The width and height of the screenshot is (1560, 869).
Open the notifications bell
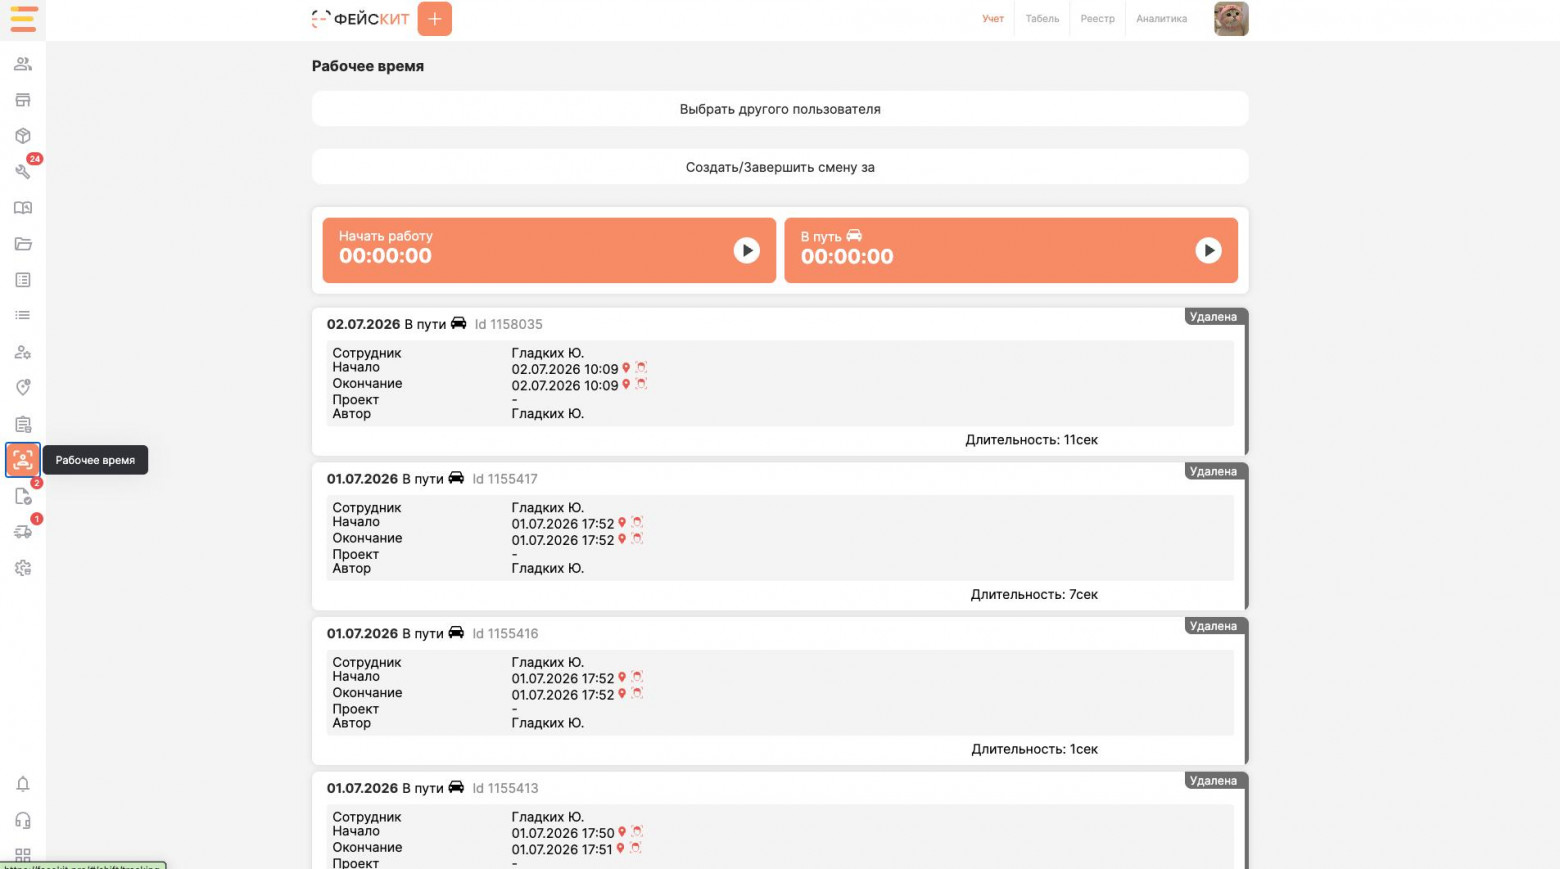[23, 784]
